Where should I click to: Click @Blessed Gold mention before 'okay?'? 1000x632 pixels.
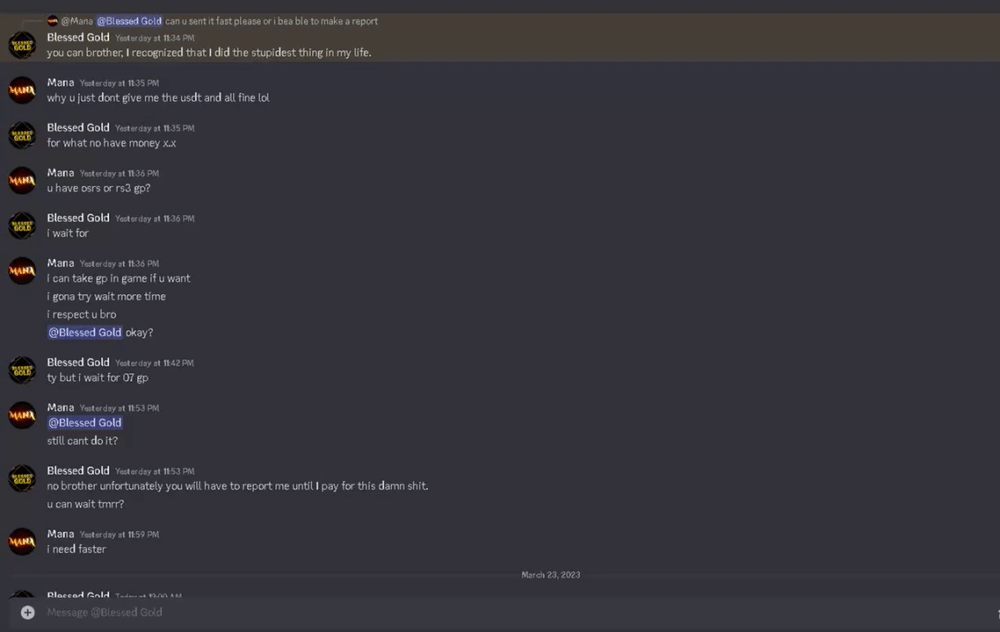click(x=85, y=332)
